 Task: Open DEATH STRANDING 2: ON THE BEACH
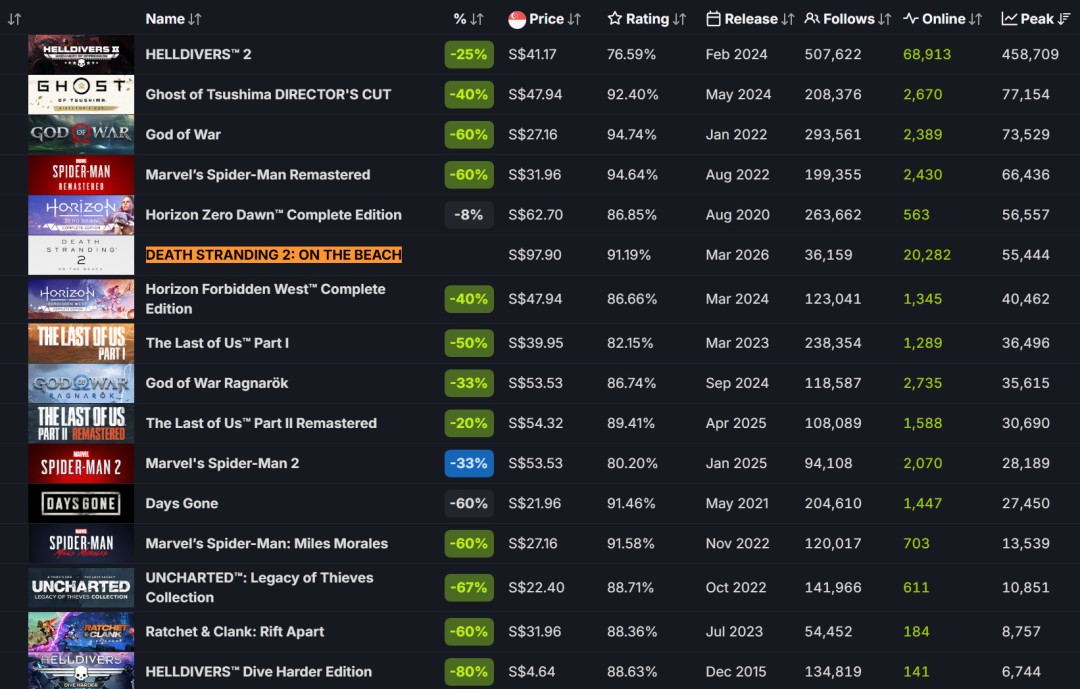tap(273, 255)
